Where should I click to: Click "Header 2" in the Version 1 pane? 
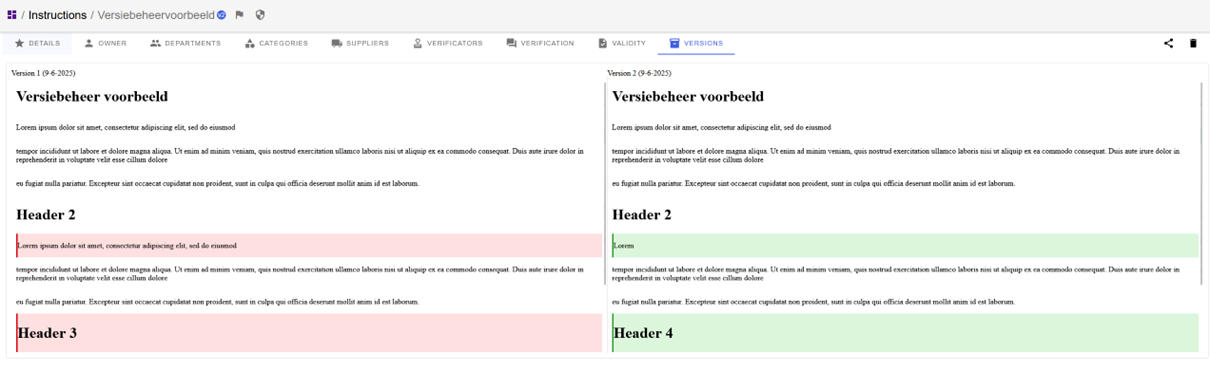(46, 214)
